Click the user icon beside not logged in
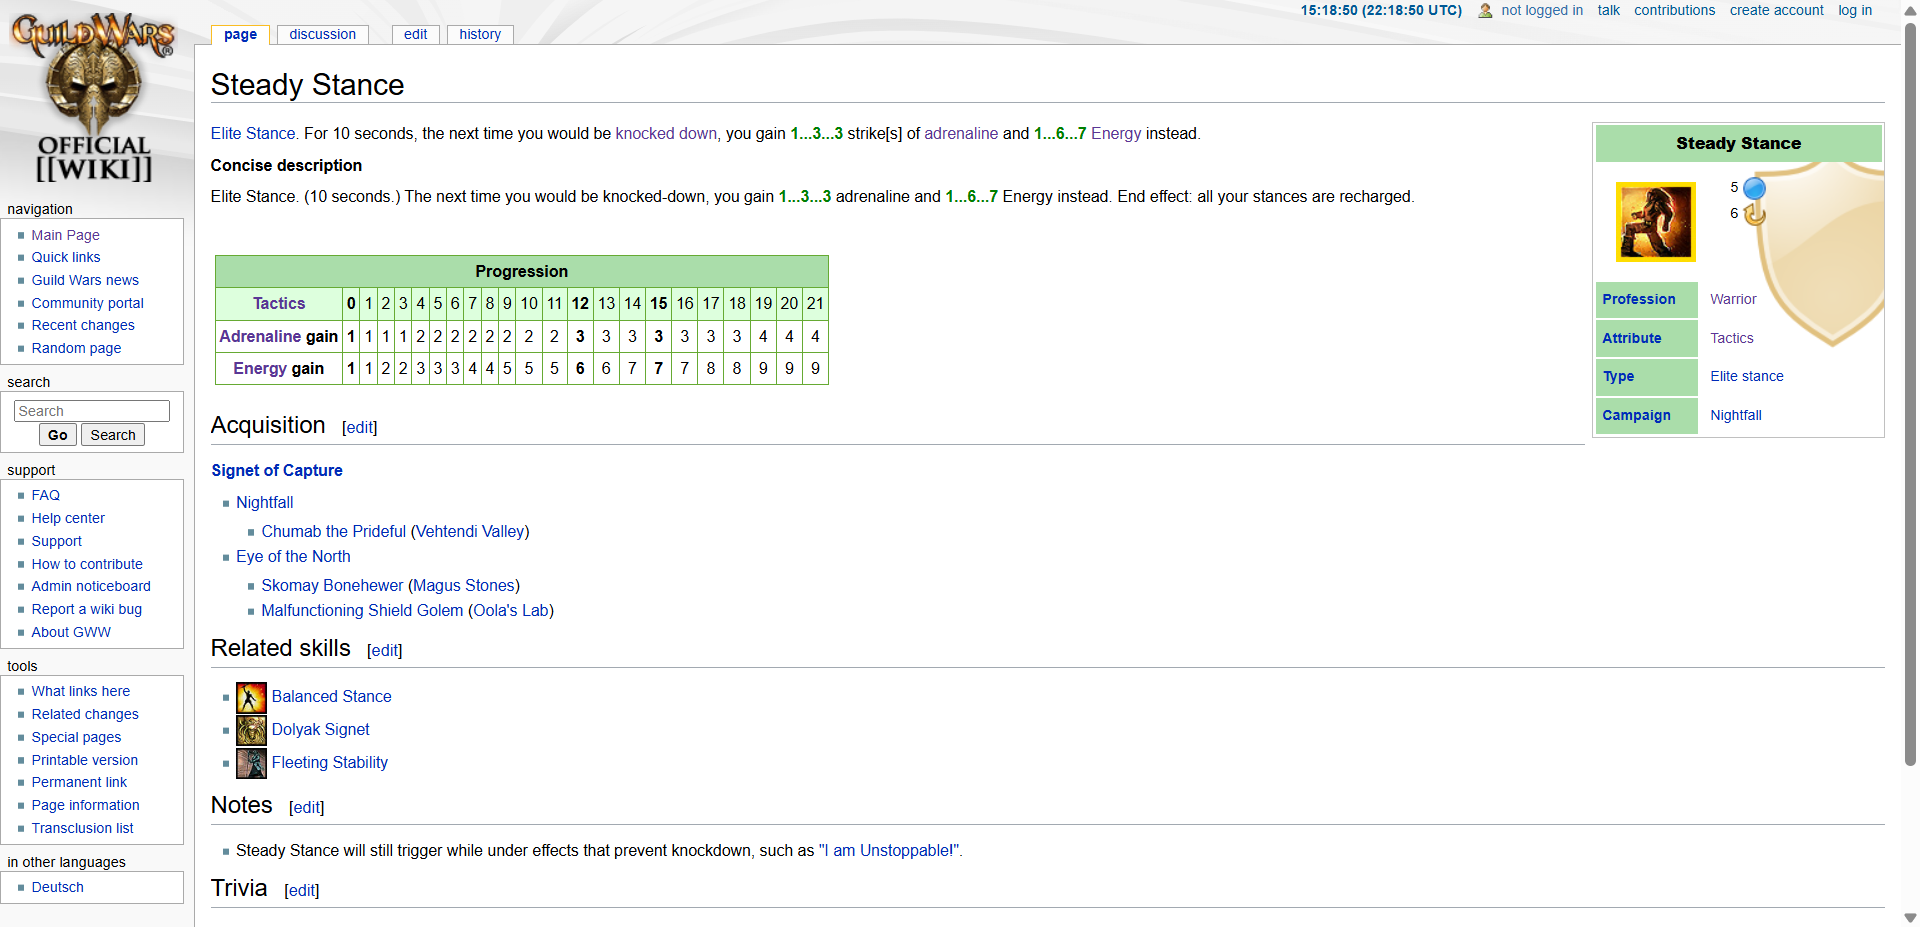The width and height of the screenshot is (1920, 927). pyautogui.click(x=1485, y=10)
